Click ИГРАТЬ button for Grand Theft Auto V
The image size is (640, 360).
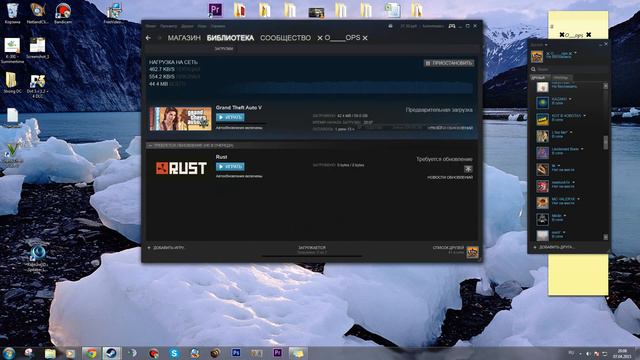point(230,118)
